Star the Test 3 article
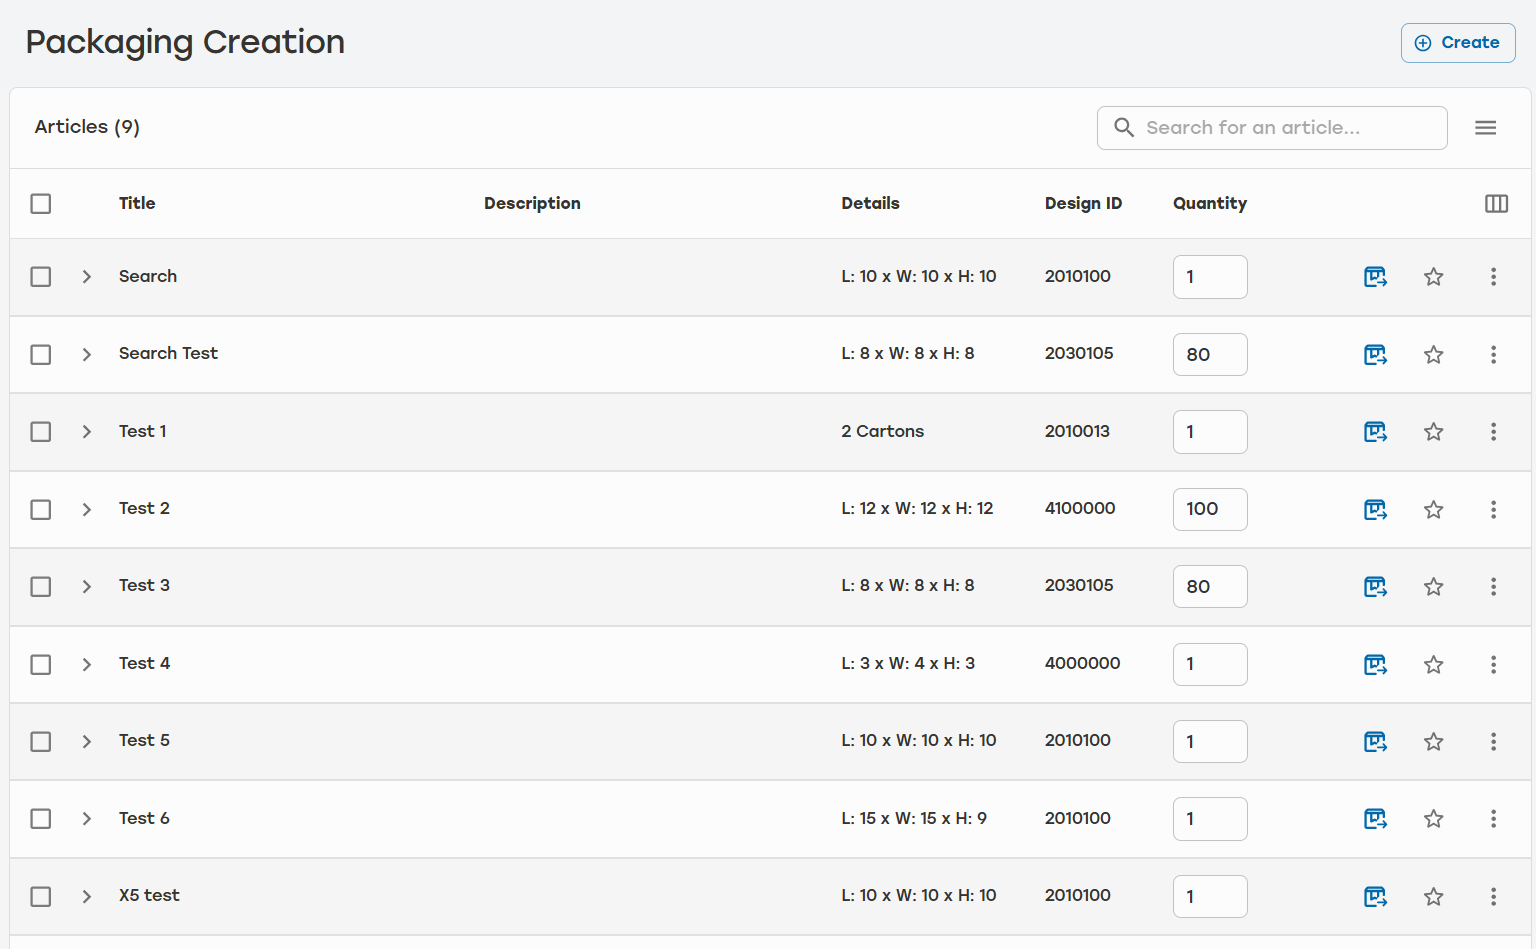1536x949 pixels. [x=1434, y=586]
